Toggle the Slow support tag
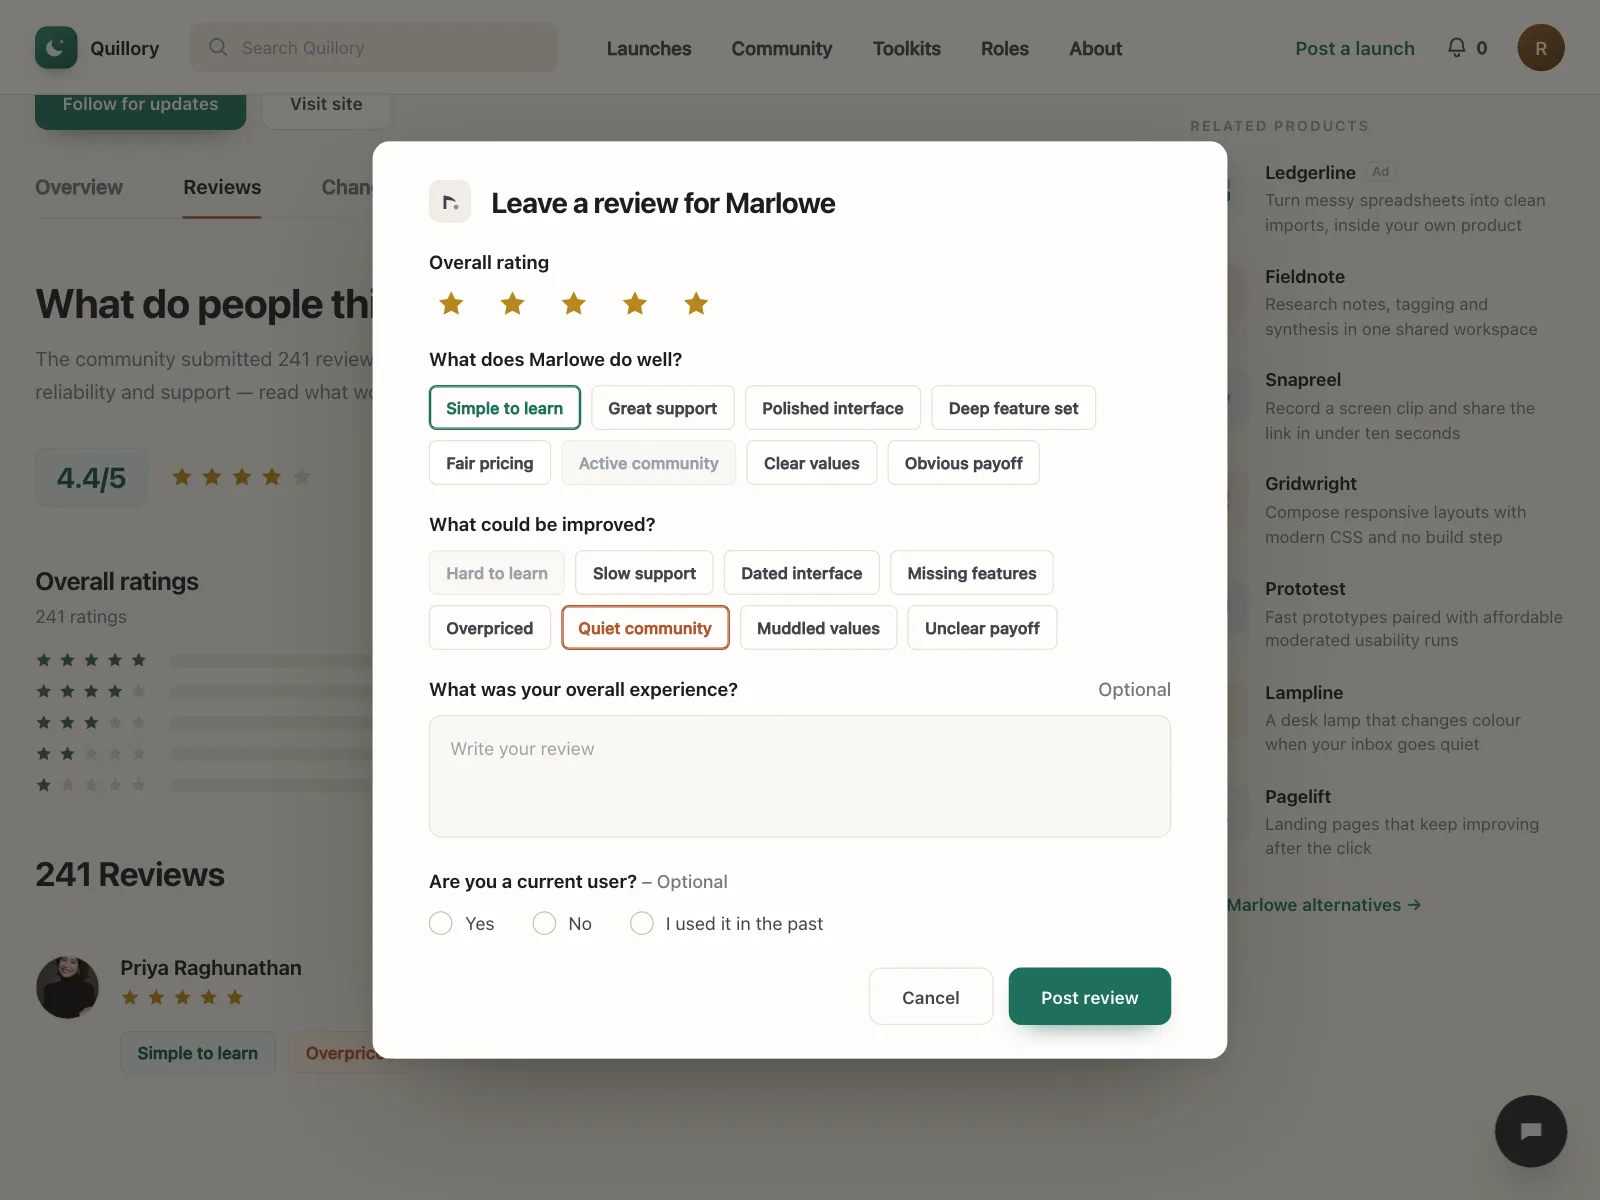 tap(644, 573)
